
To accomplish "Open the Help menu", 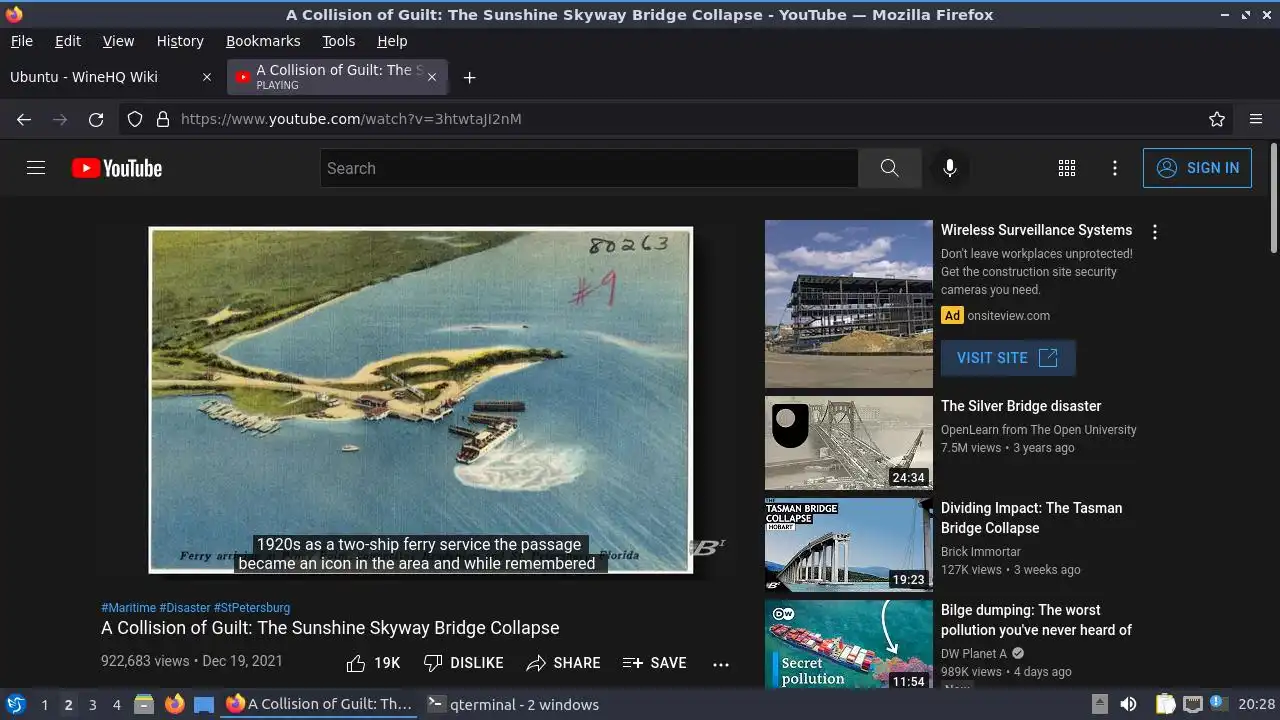I will click(392, 41).
